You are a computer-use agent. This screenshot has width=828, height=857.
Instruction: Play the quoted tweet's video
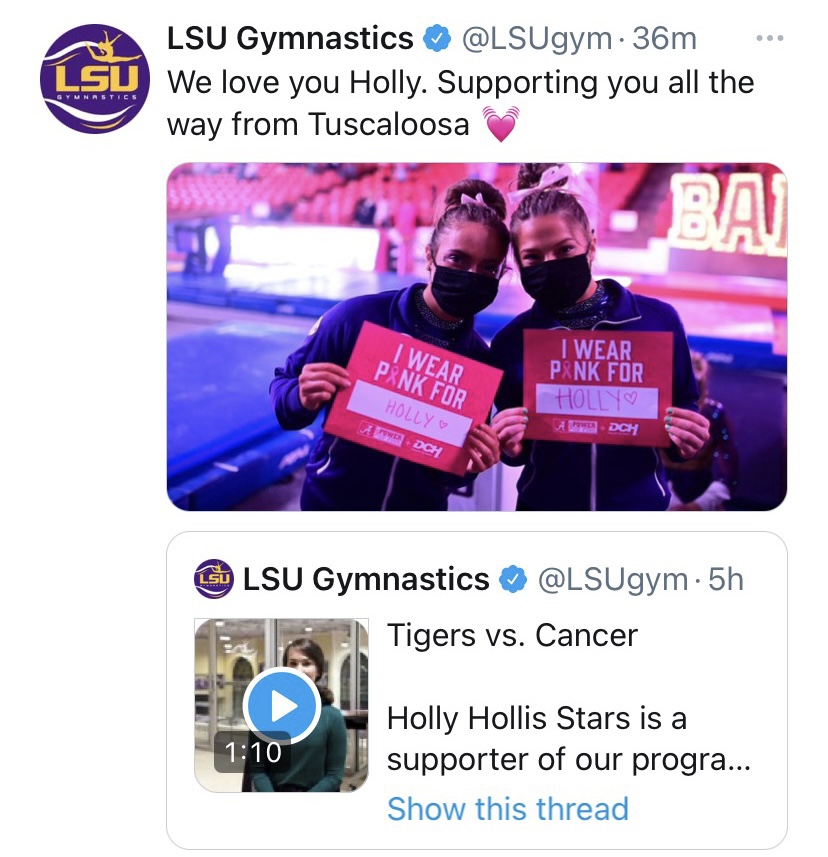[x=281, y=707]
